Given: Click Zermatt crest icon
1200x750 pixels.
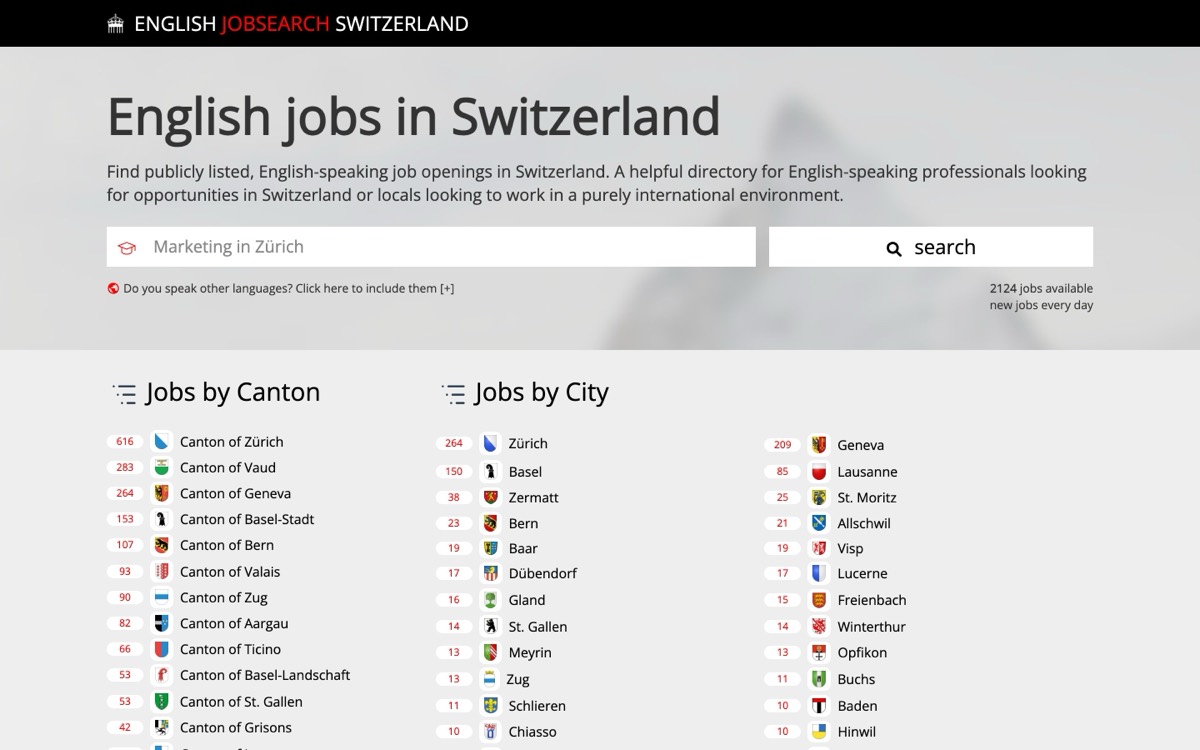Looking at the screenshot, I should (490, 497).
